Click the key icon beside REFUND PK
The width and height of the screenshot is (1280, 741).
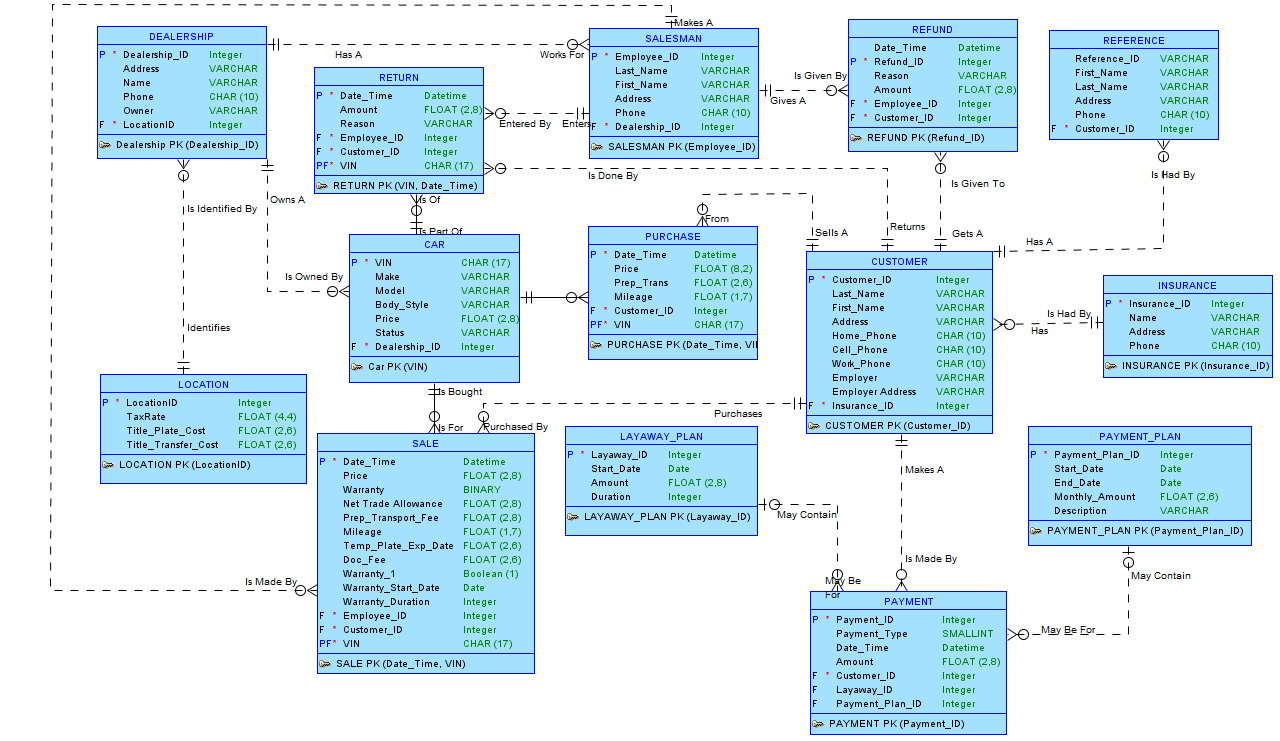coord(857,138)
